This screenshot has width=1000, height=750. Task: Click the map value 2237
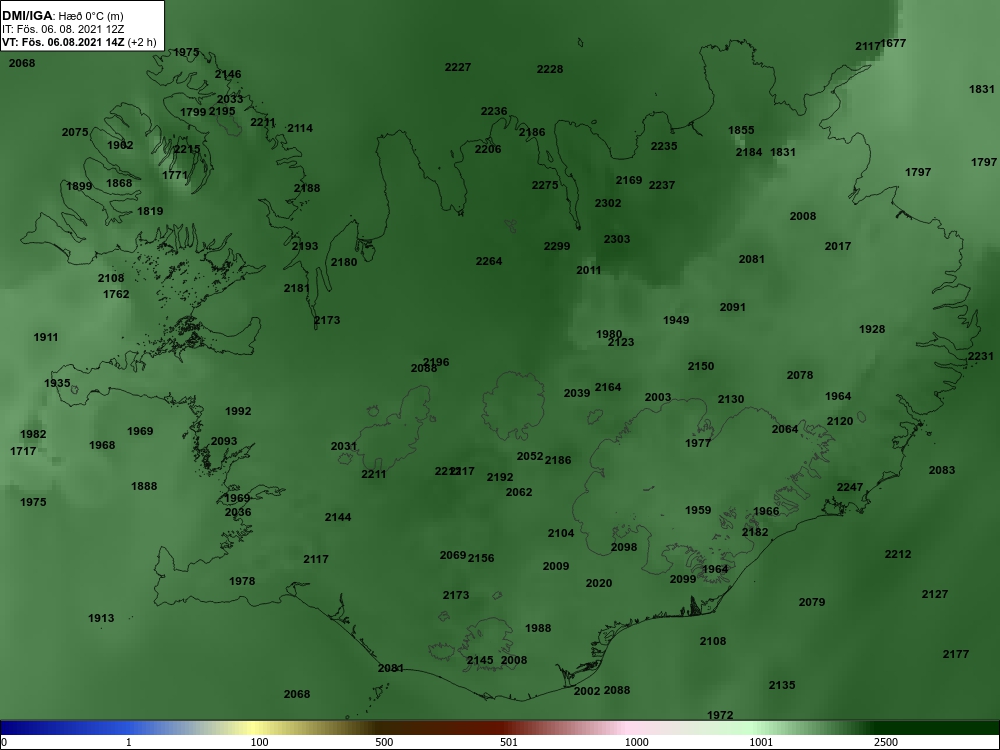coord(661,185)
